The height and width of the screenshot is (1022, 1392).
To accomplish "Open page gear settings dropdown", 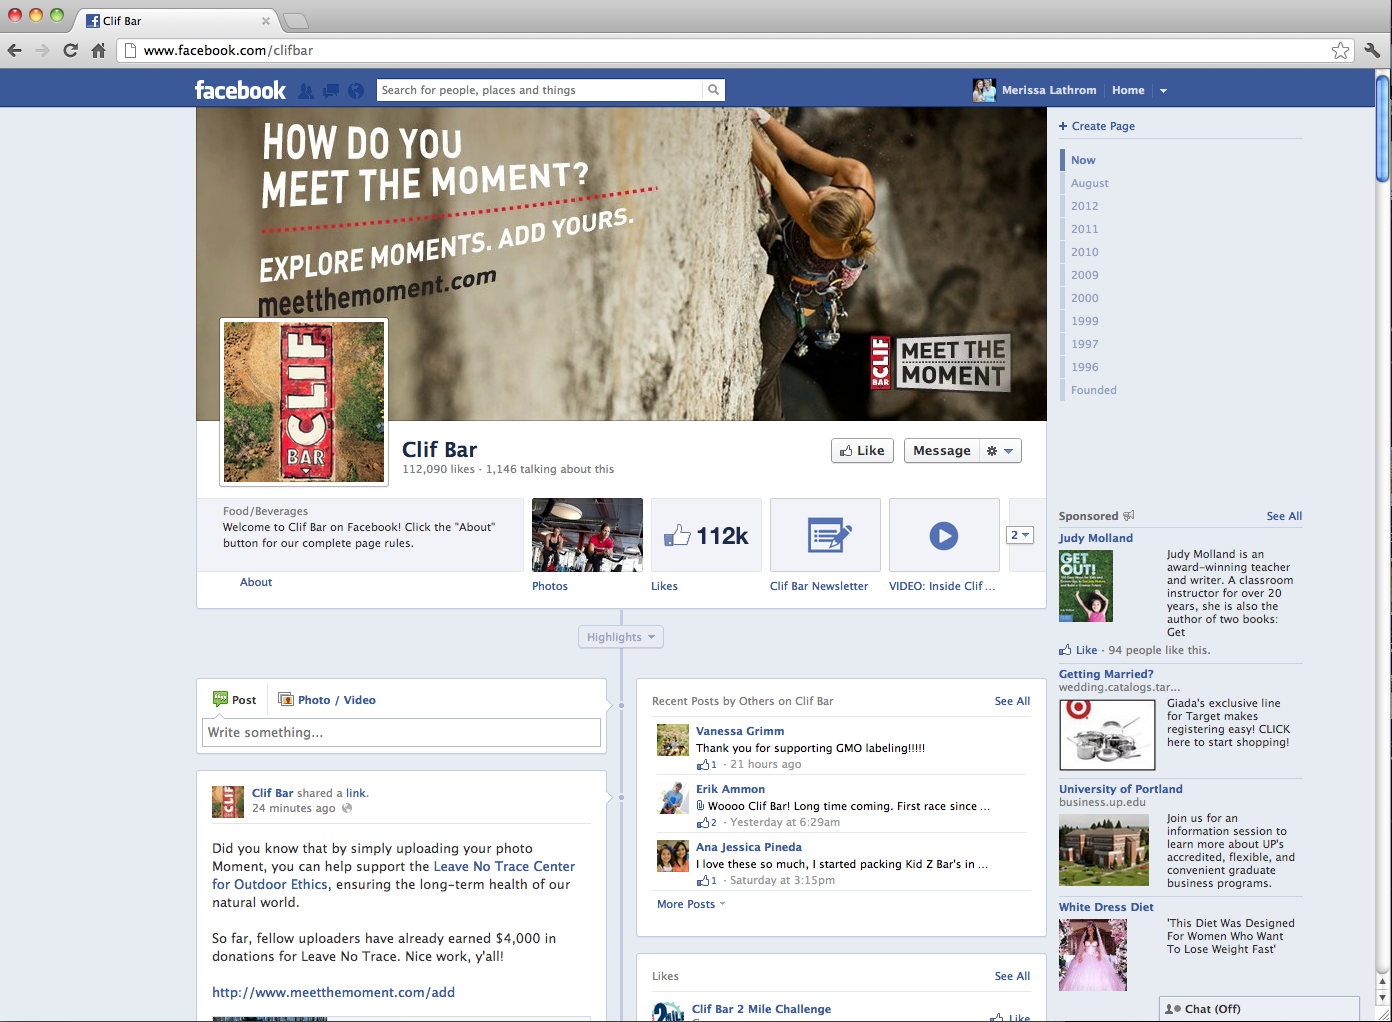I will [x=1000, y=451].
